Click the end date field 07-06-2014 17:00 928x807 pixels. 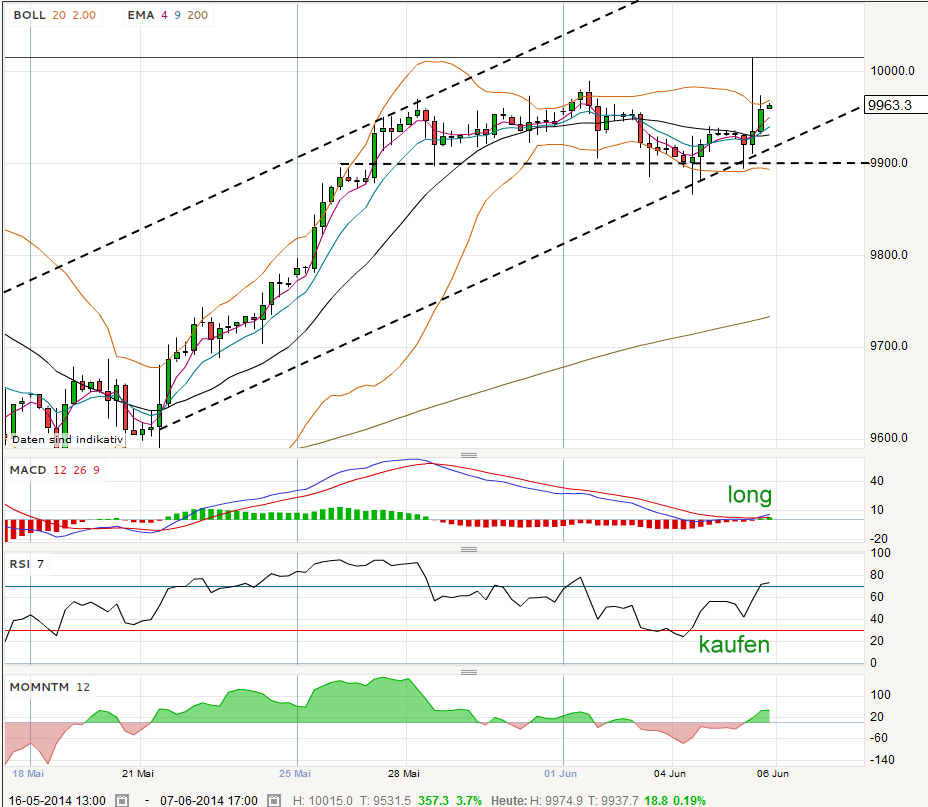click(x=209, y=800)
